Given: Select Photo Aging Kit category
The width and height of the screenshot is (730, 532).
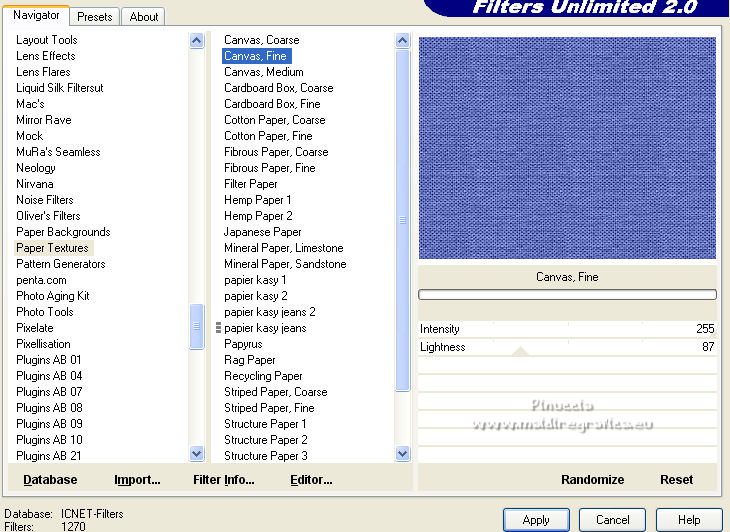Looking at the screenshot, I should 53,296.
